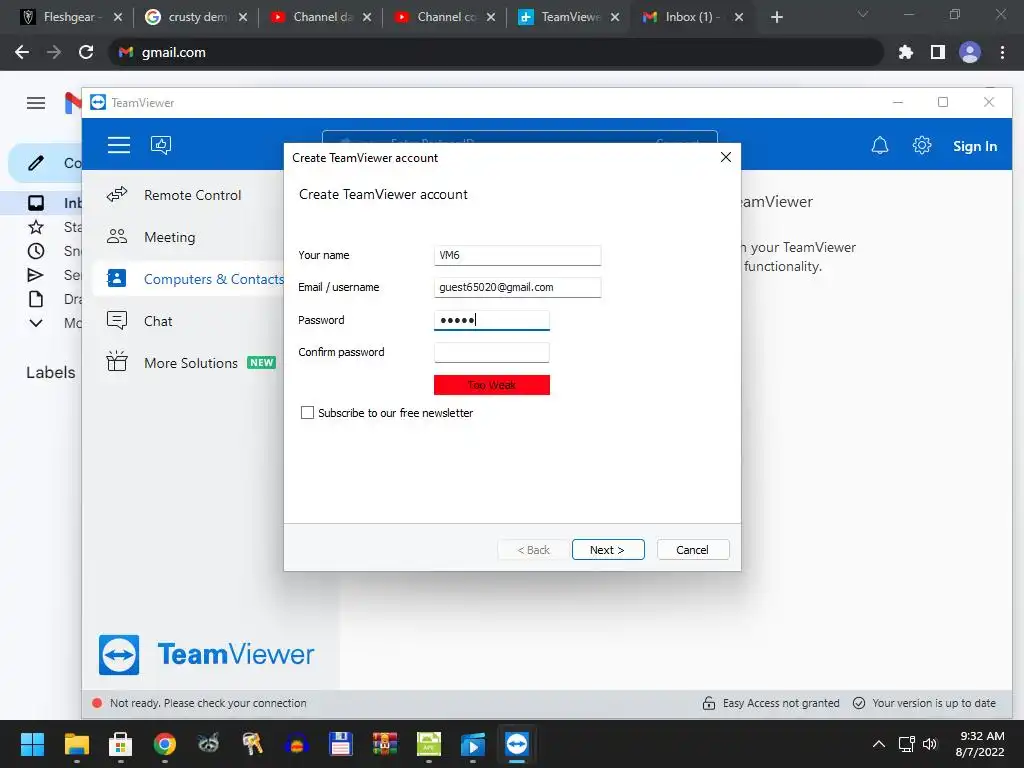
Task: Click the Your name input field
Action: pyautogui.click(x=517, y=255)
